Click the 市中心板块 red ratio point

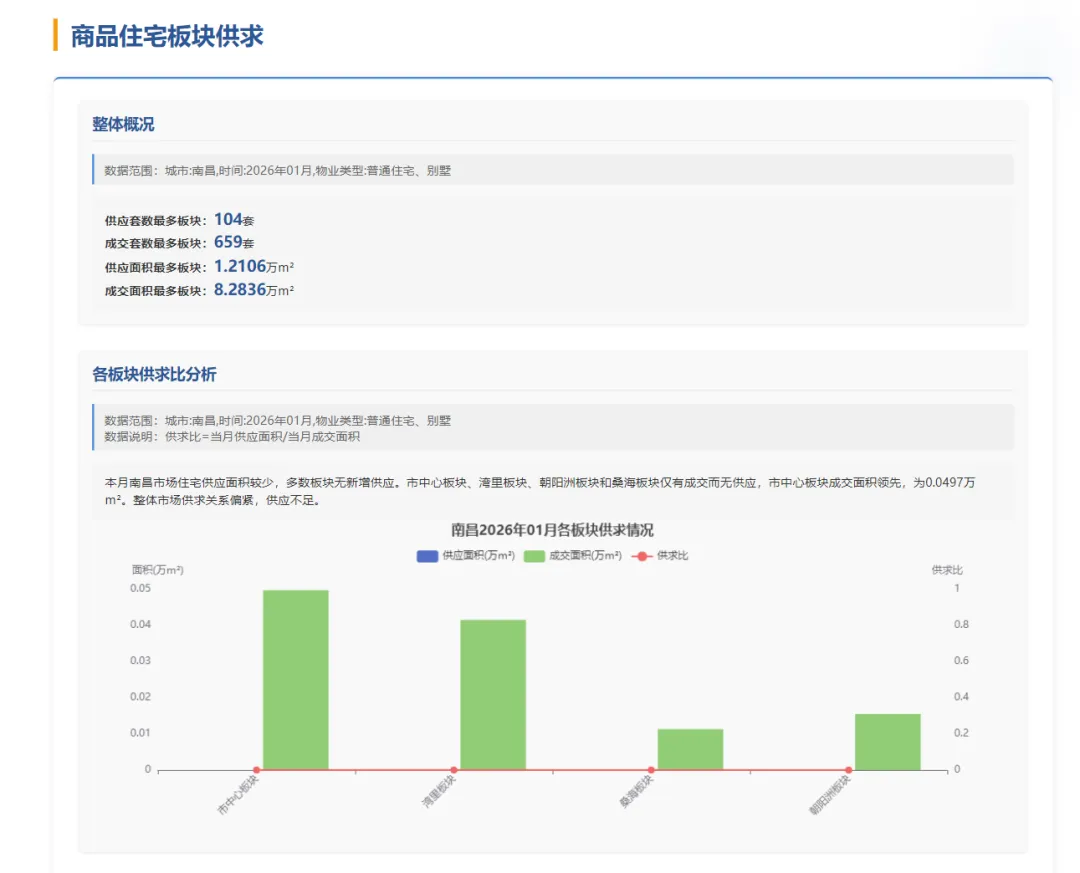[x=257, y=770]
